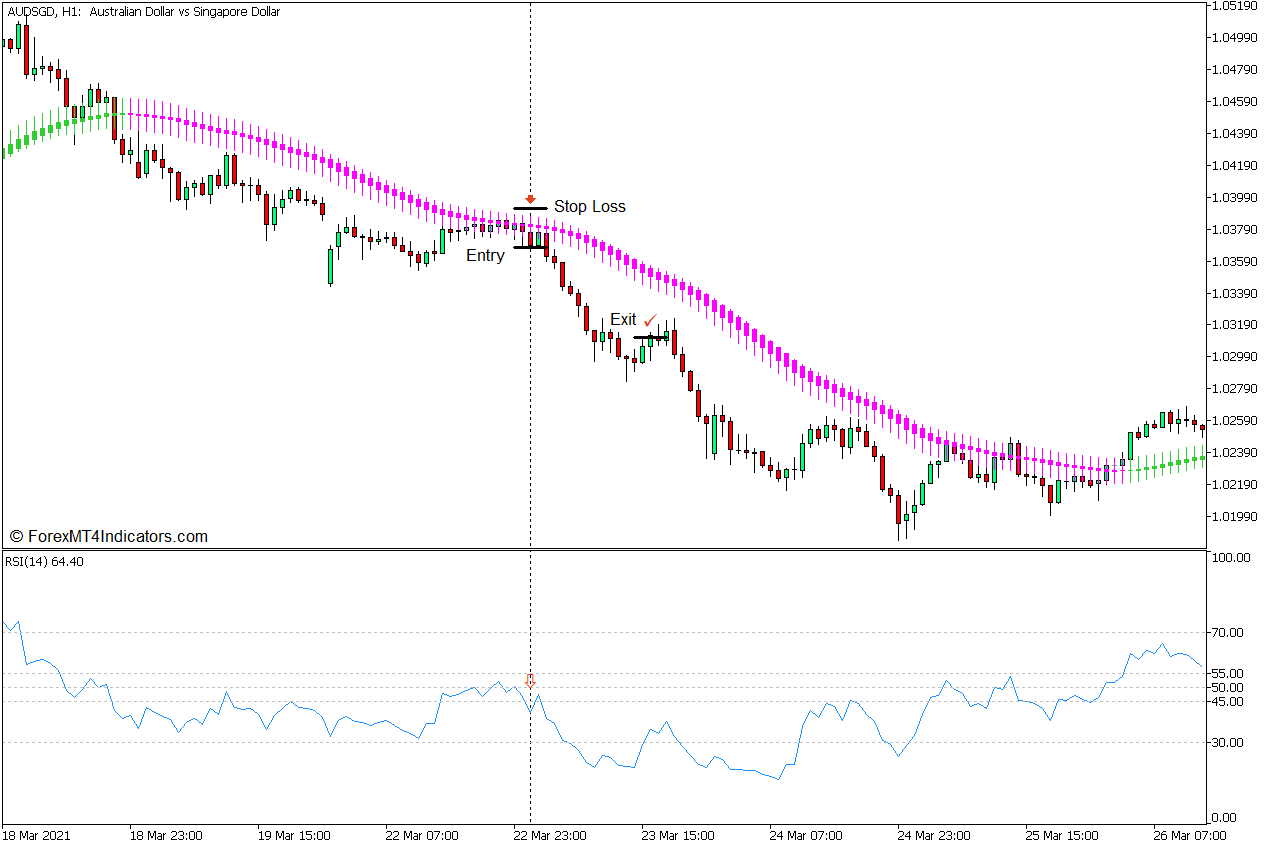Click the 24 Mar 07:00 time label
The height and width of the screenshot is (848, 1276).
tap(804, 835)
